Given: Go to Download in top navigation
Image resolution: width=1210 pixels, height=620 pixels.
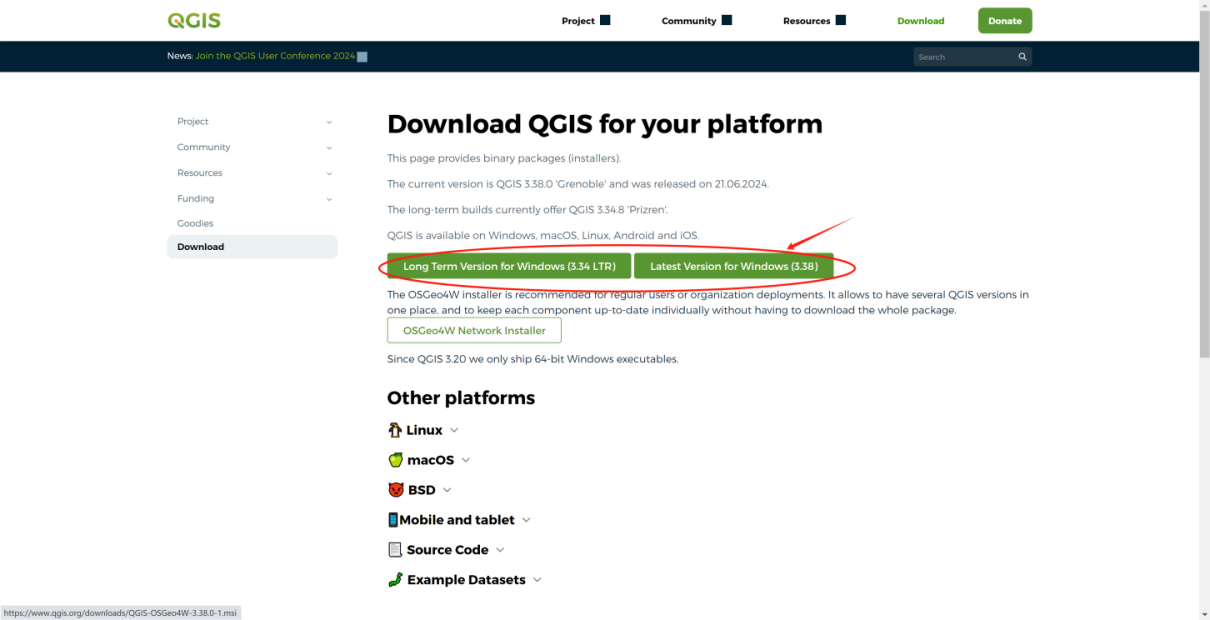Looking at the screenshot, I should coord(921,21).
